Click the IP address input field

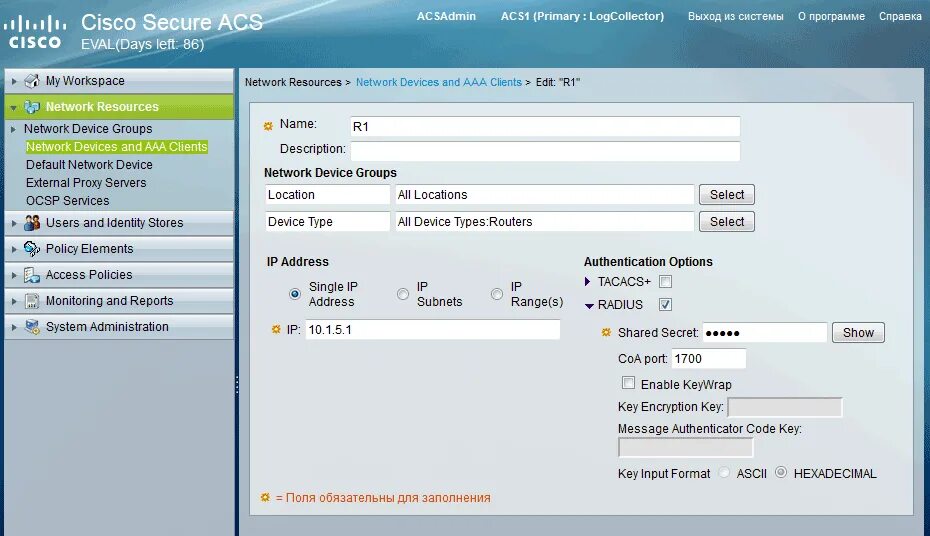tap(433, 330)
